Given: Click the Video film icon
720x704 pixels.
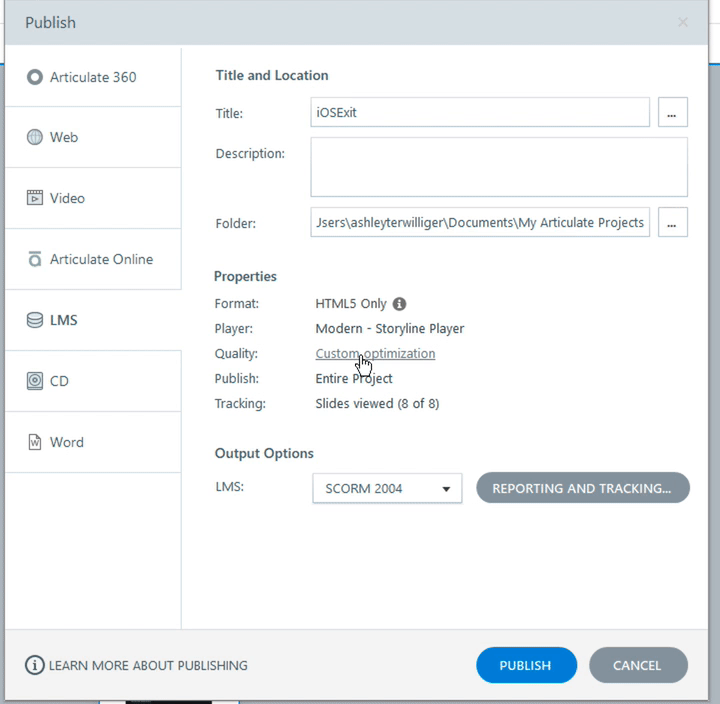Looking at the screenshot, I should tap(35, 198).
